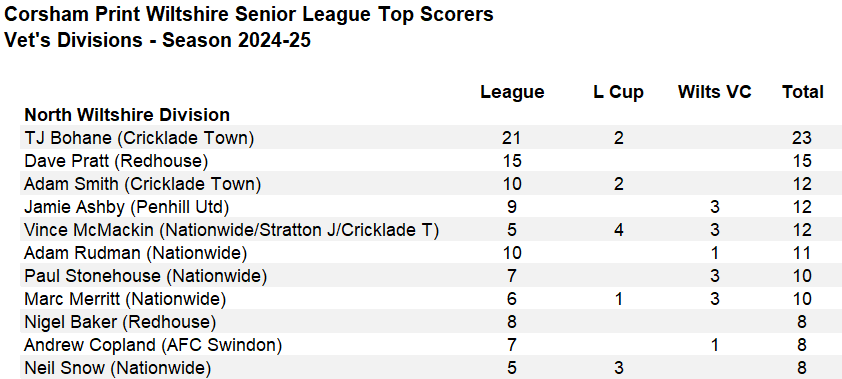Image resolution: width=842 pixels, height=379 pixels.
Task: Select the TJ Bohane (Cricklade Town) row
Action: coord(431,138)
